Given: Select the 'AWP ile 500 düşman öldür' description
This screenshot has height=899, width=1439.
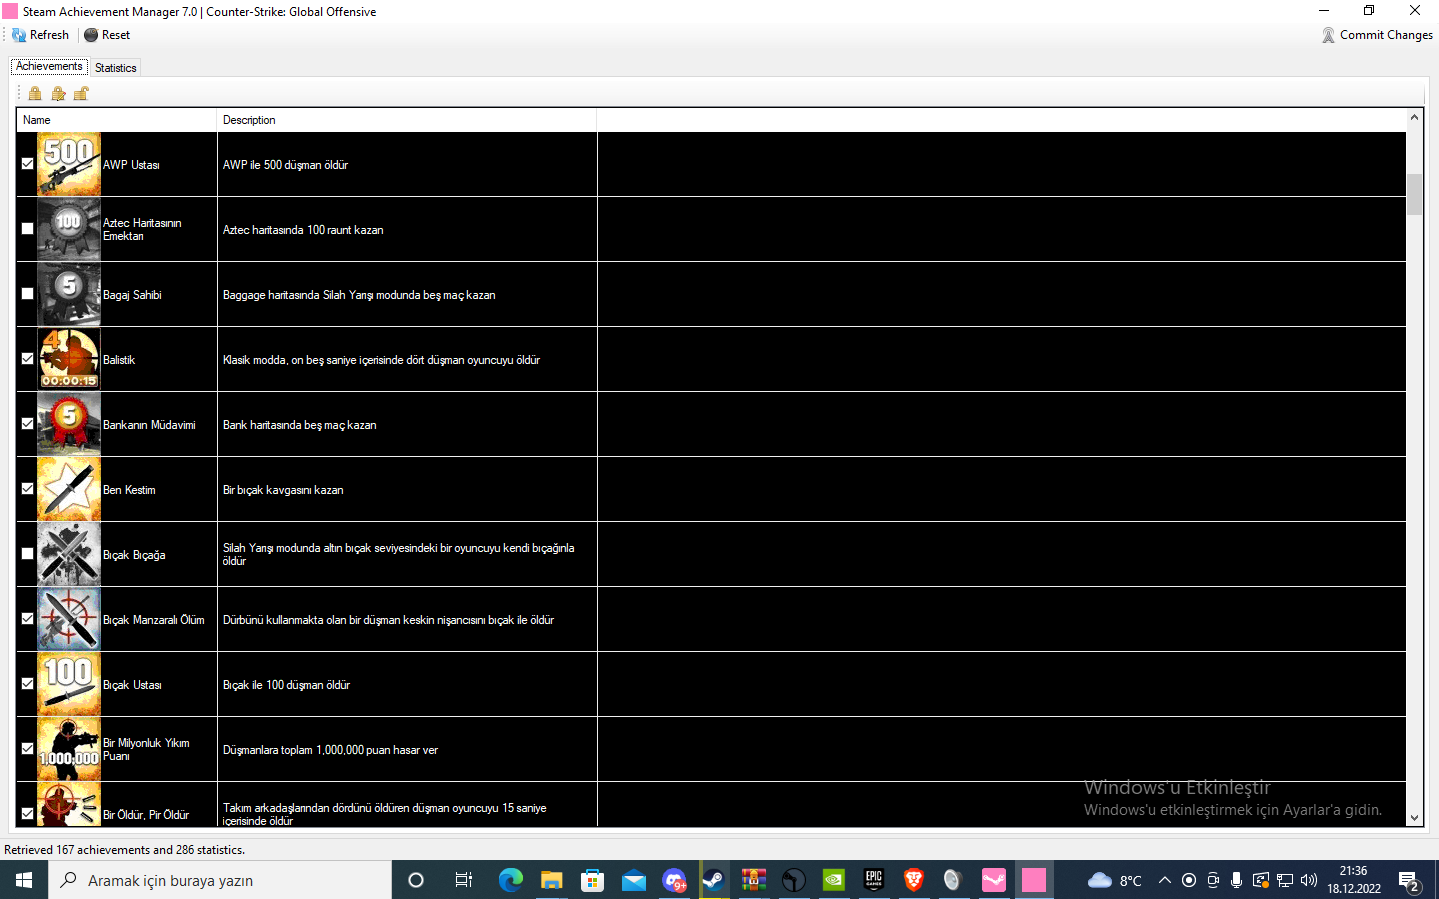Looking at the screenshot, I should [x=286, y=165].
